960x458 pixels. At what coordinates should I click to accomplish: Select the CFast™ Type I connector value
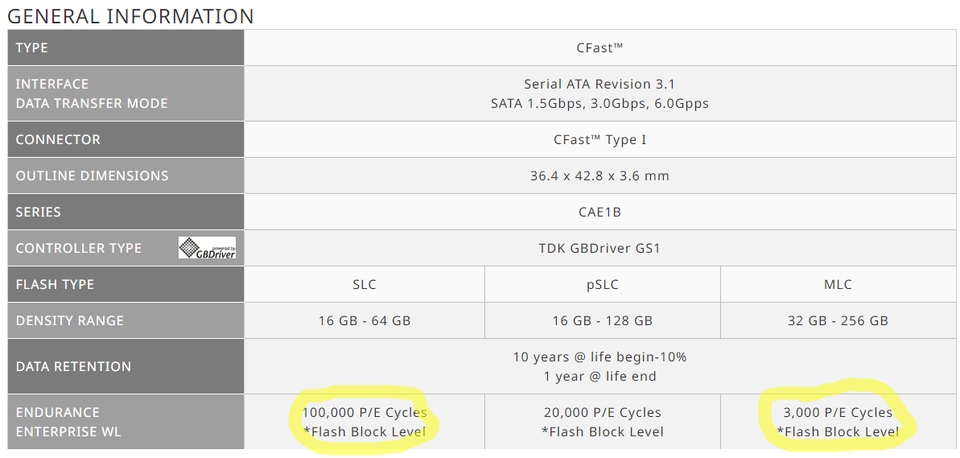click(599, 140)
